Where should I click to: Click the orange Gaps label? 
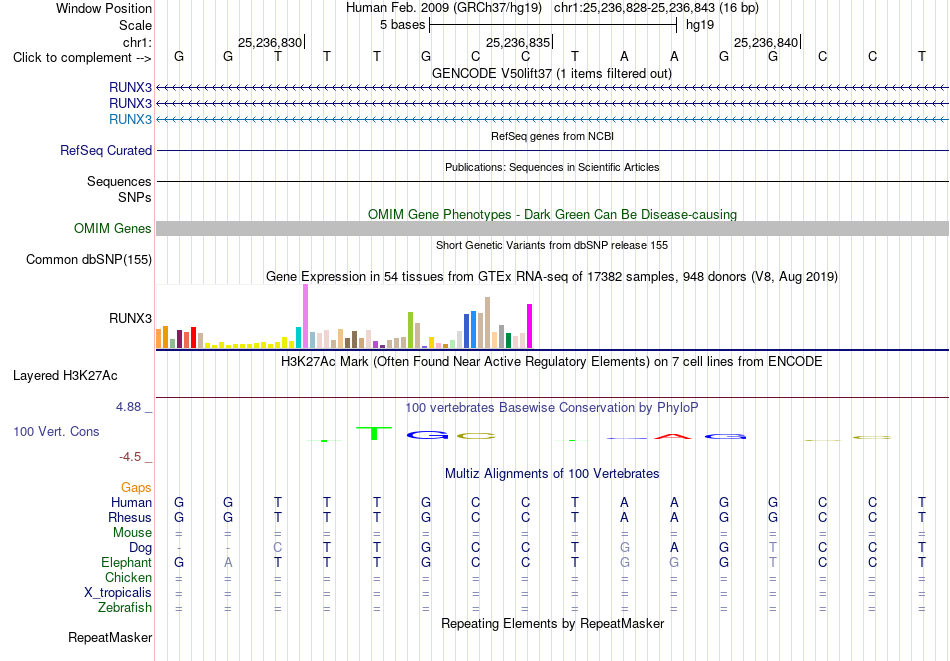pyautogui.click(x=136, y=488)
